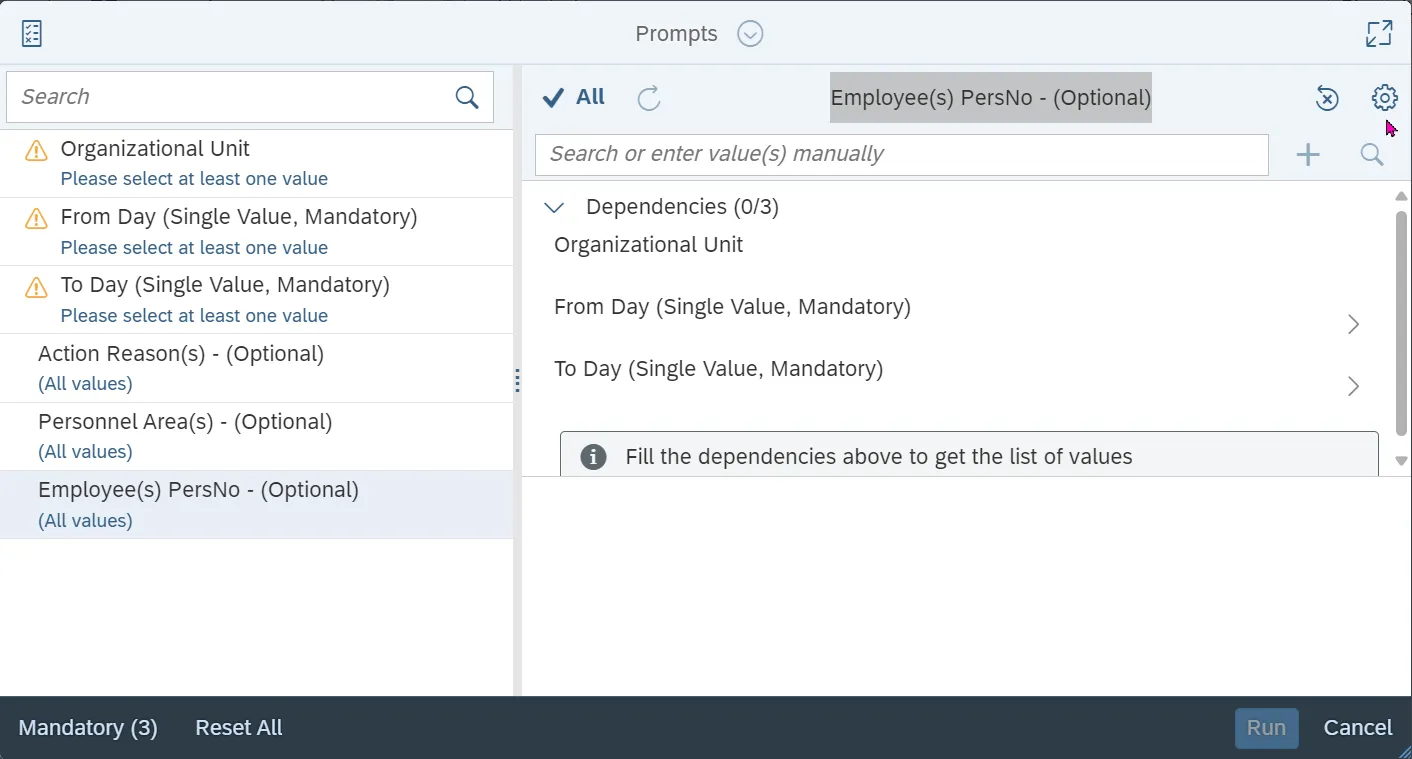Image resolution: width=1412 pixels, height=759 pixels.
Task: Click Cancel to close prompts
Action: click(x=1357, y=728)
